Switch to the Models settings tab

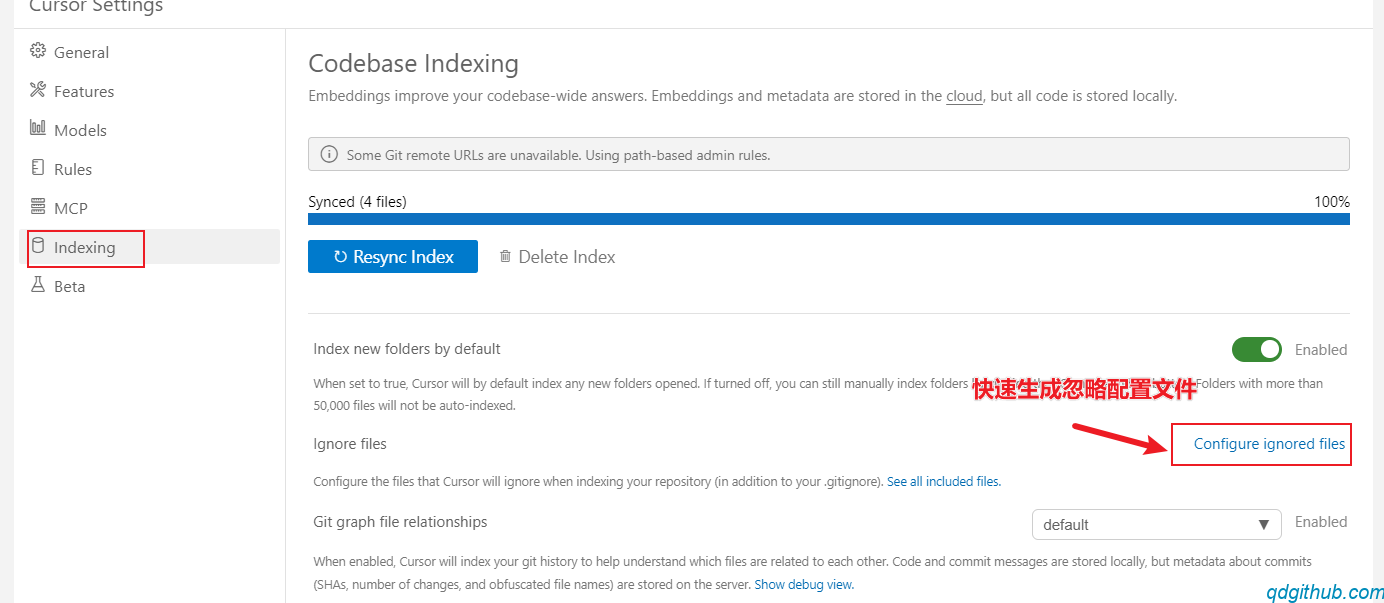tap(149, 130)
